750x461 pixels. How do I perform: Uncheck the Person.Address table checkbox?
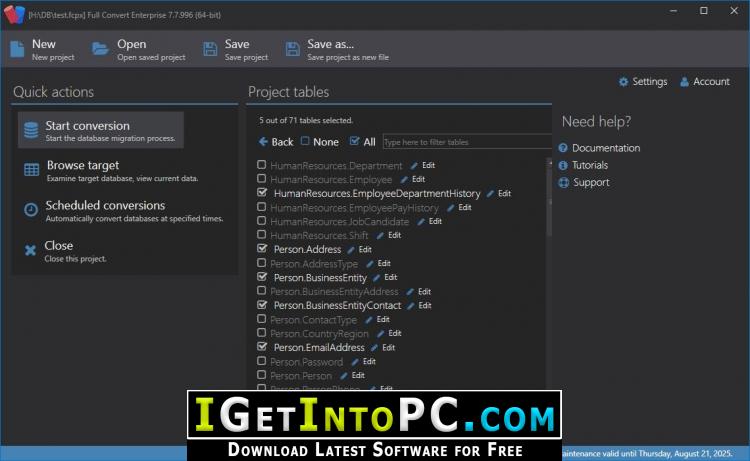[x=261, y=248]
